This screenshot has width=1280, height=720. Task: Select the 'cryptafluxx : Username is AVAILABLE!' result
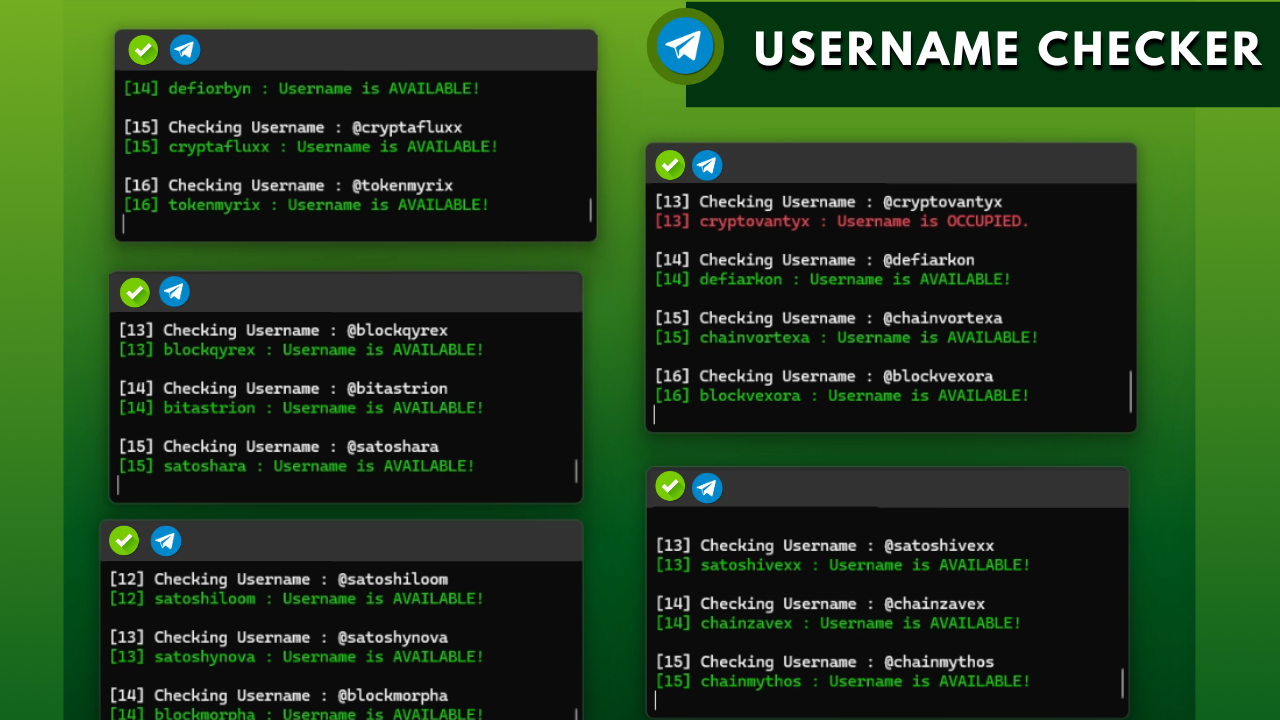point(311,147)
